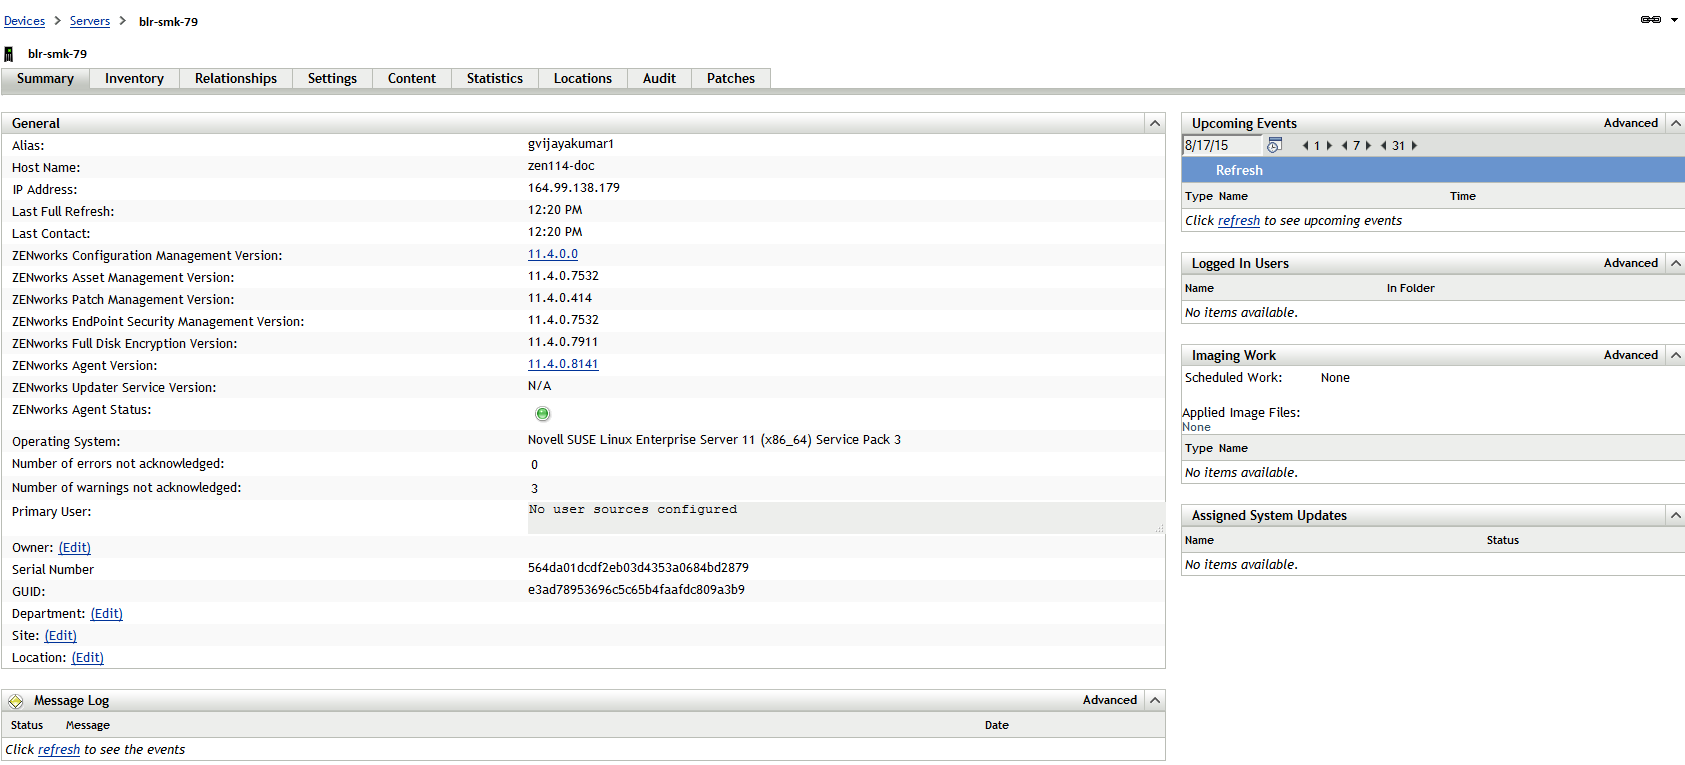1685x765 pixels.
Task: Edit the Site field
Action: (61, 636)
